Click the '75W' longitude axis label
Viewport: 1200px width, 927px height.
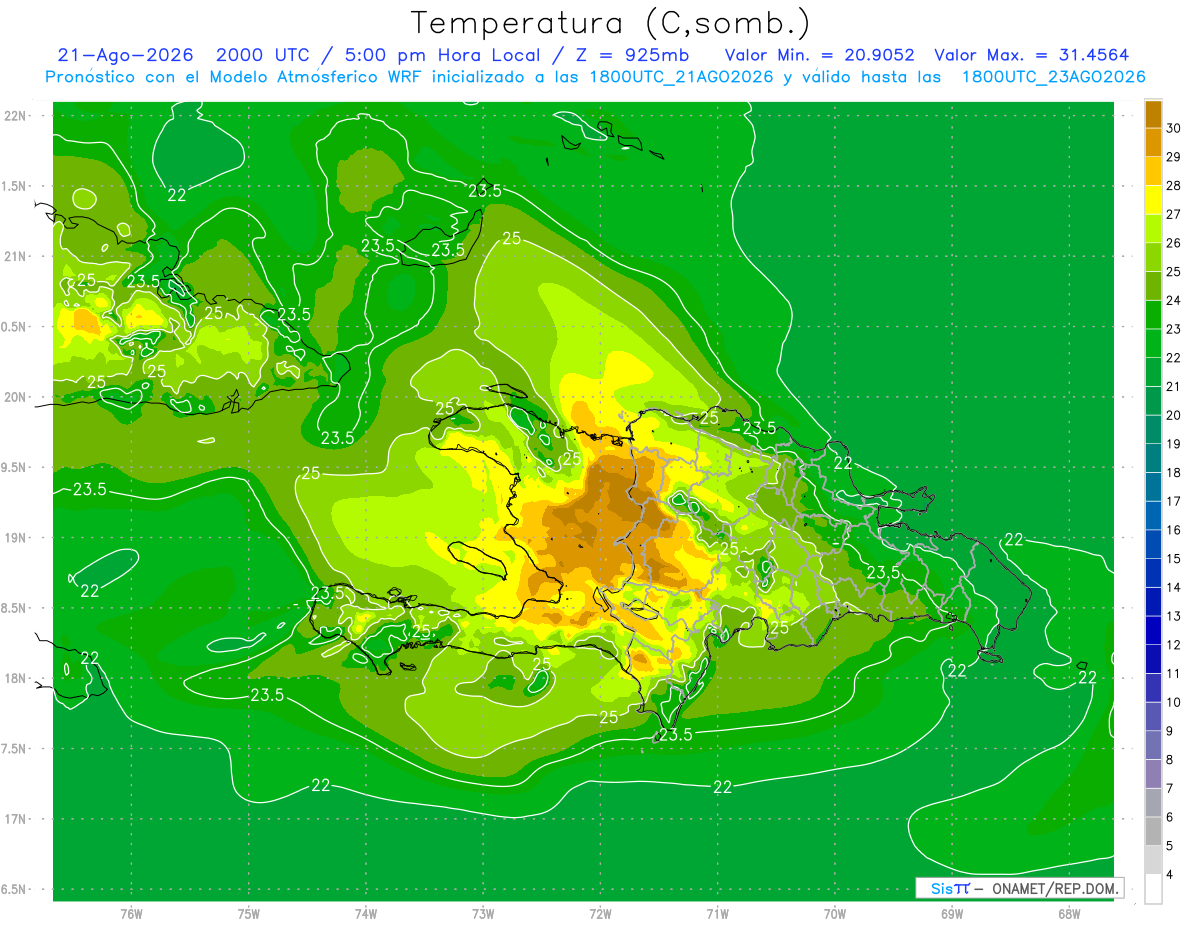click(x=249, y=914)
